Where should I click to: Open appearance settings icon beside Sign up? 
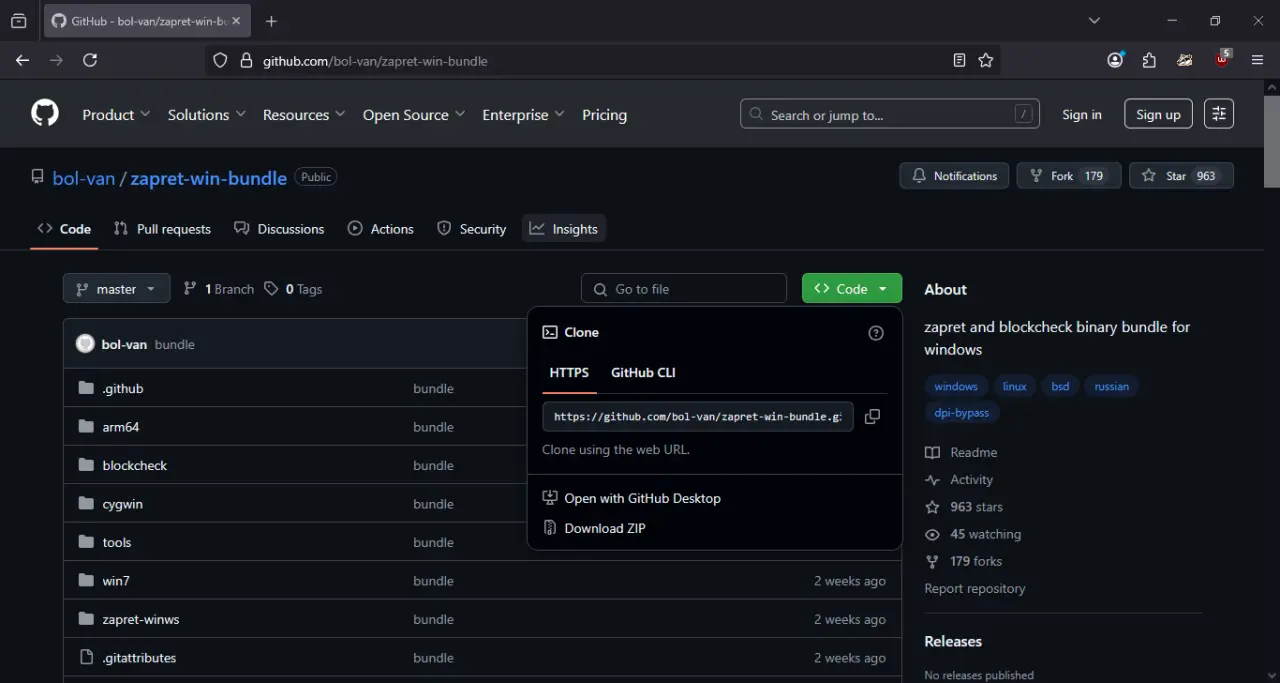pos(1218,114)
